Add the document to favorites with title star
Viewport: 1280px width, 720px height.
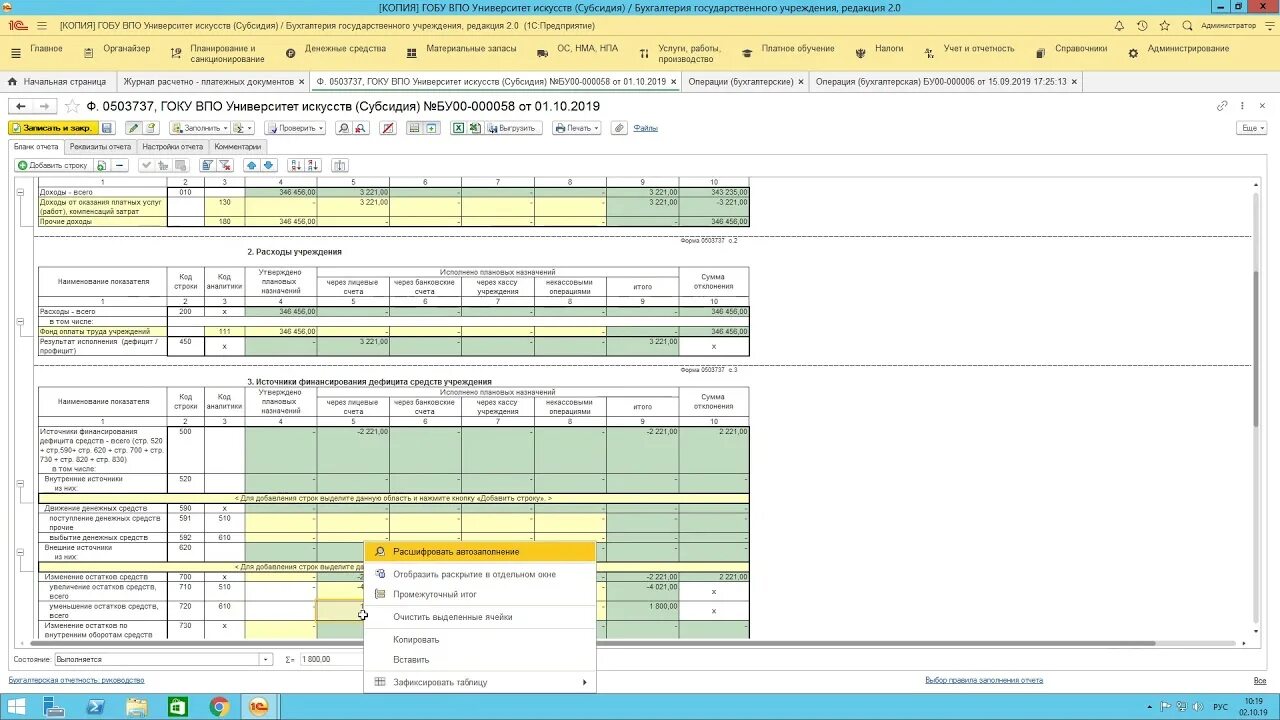(72, 105)
